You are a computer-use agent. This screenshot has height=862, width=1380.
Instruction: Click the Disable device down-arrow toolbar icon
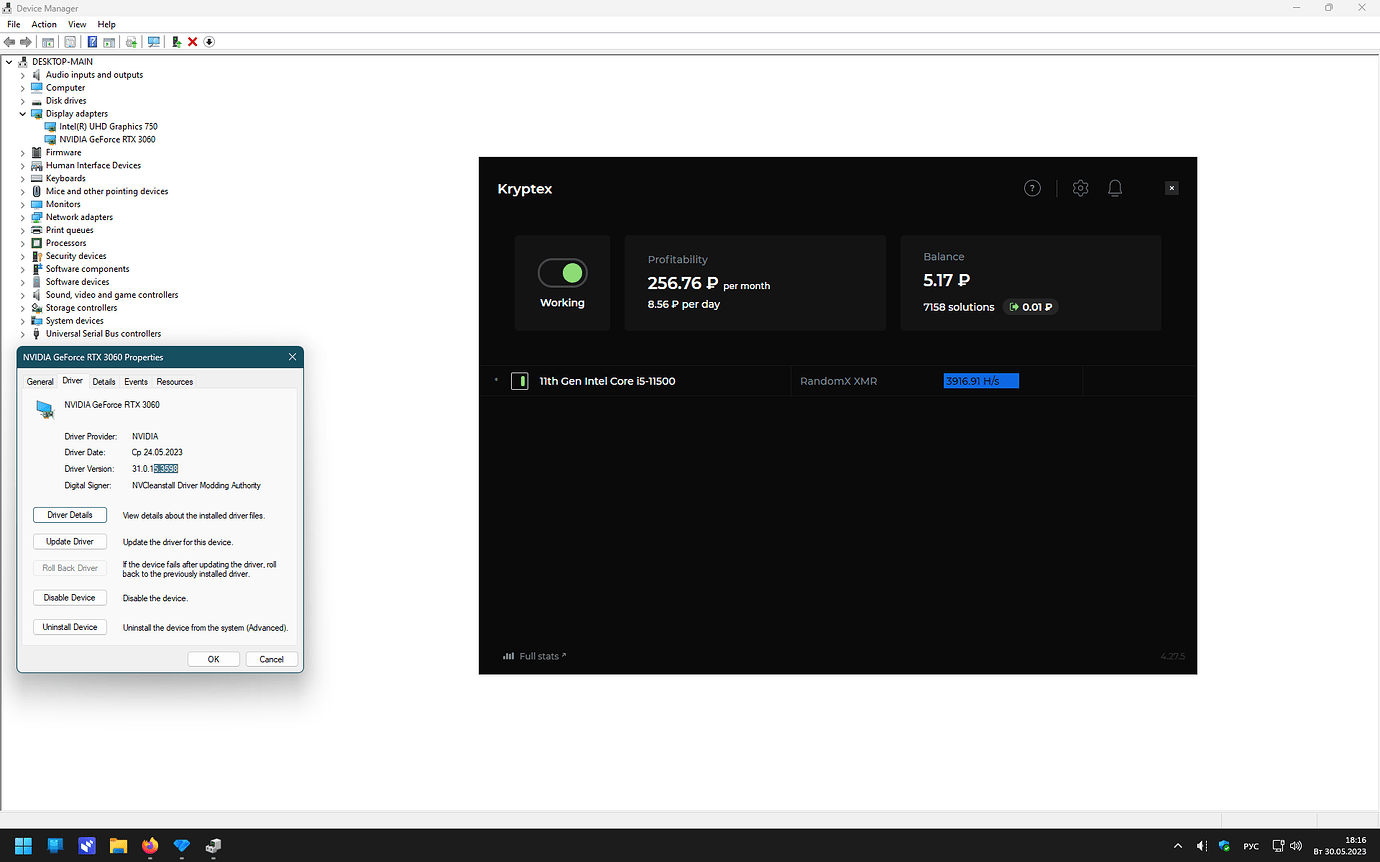click(x=209, y=42)
